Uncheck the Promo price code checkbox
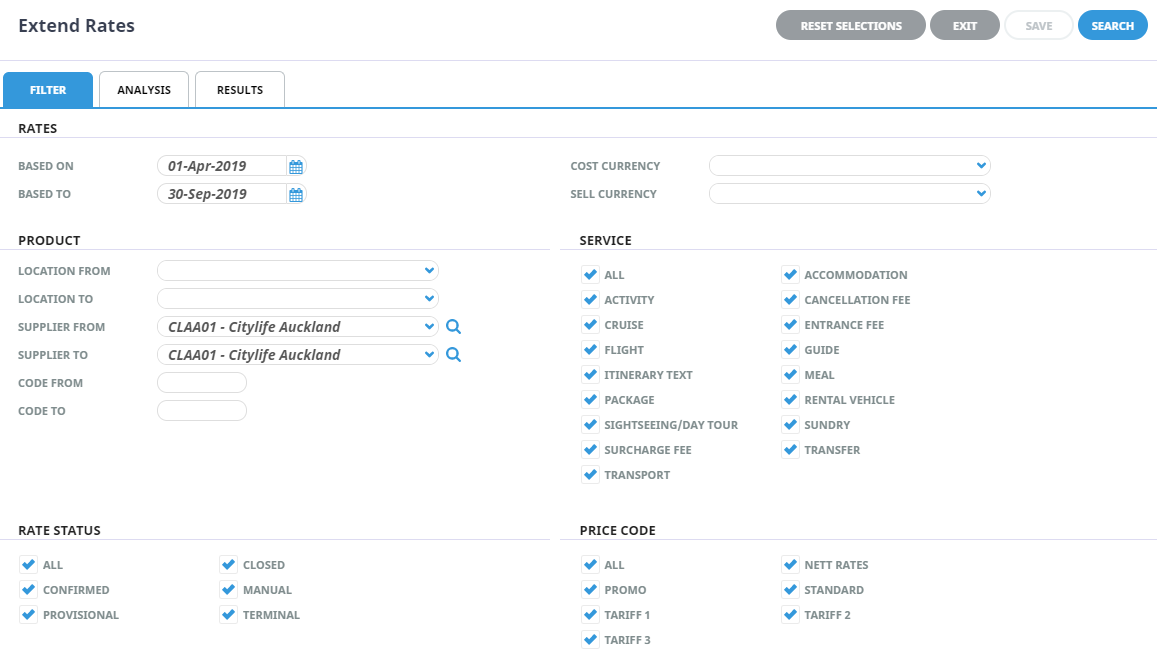This screenshot has width=1157, height=664. (x=590, y=591)
